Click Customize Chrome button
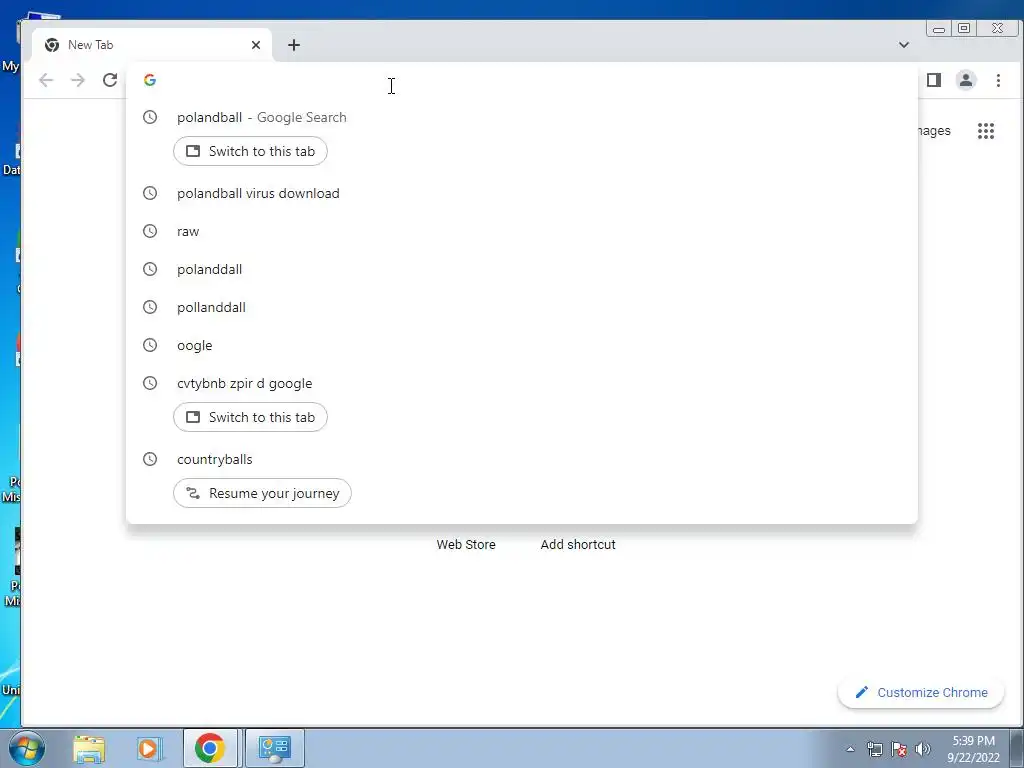Image resolution: width=1024 pixels, height=768 pixels. [921, 692]
